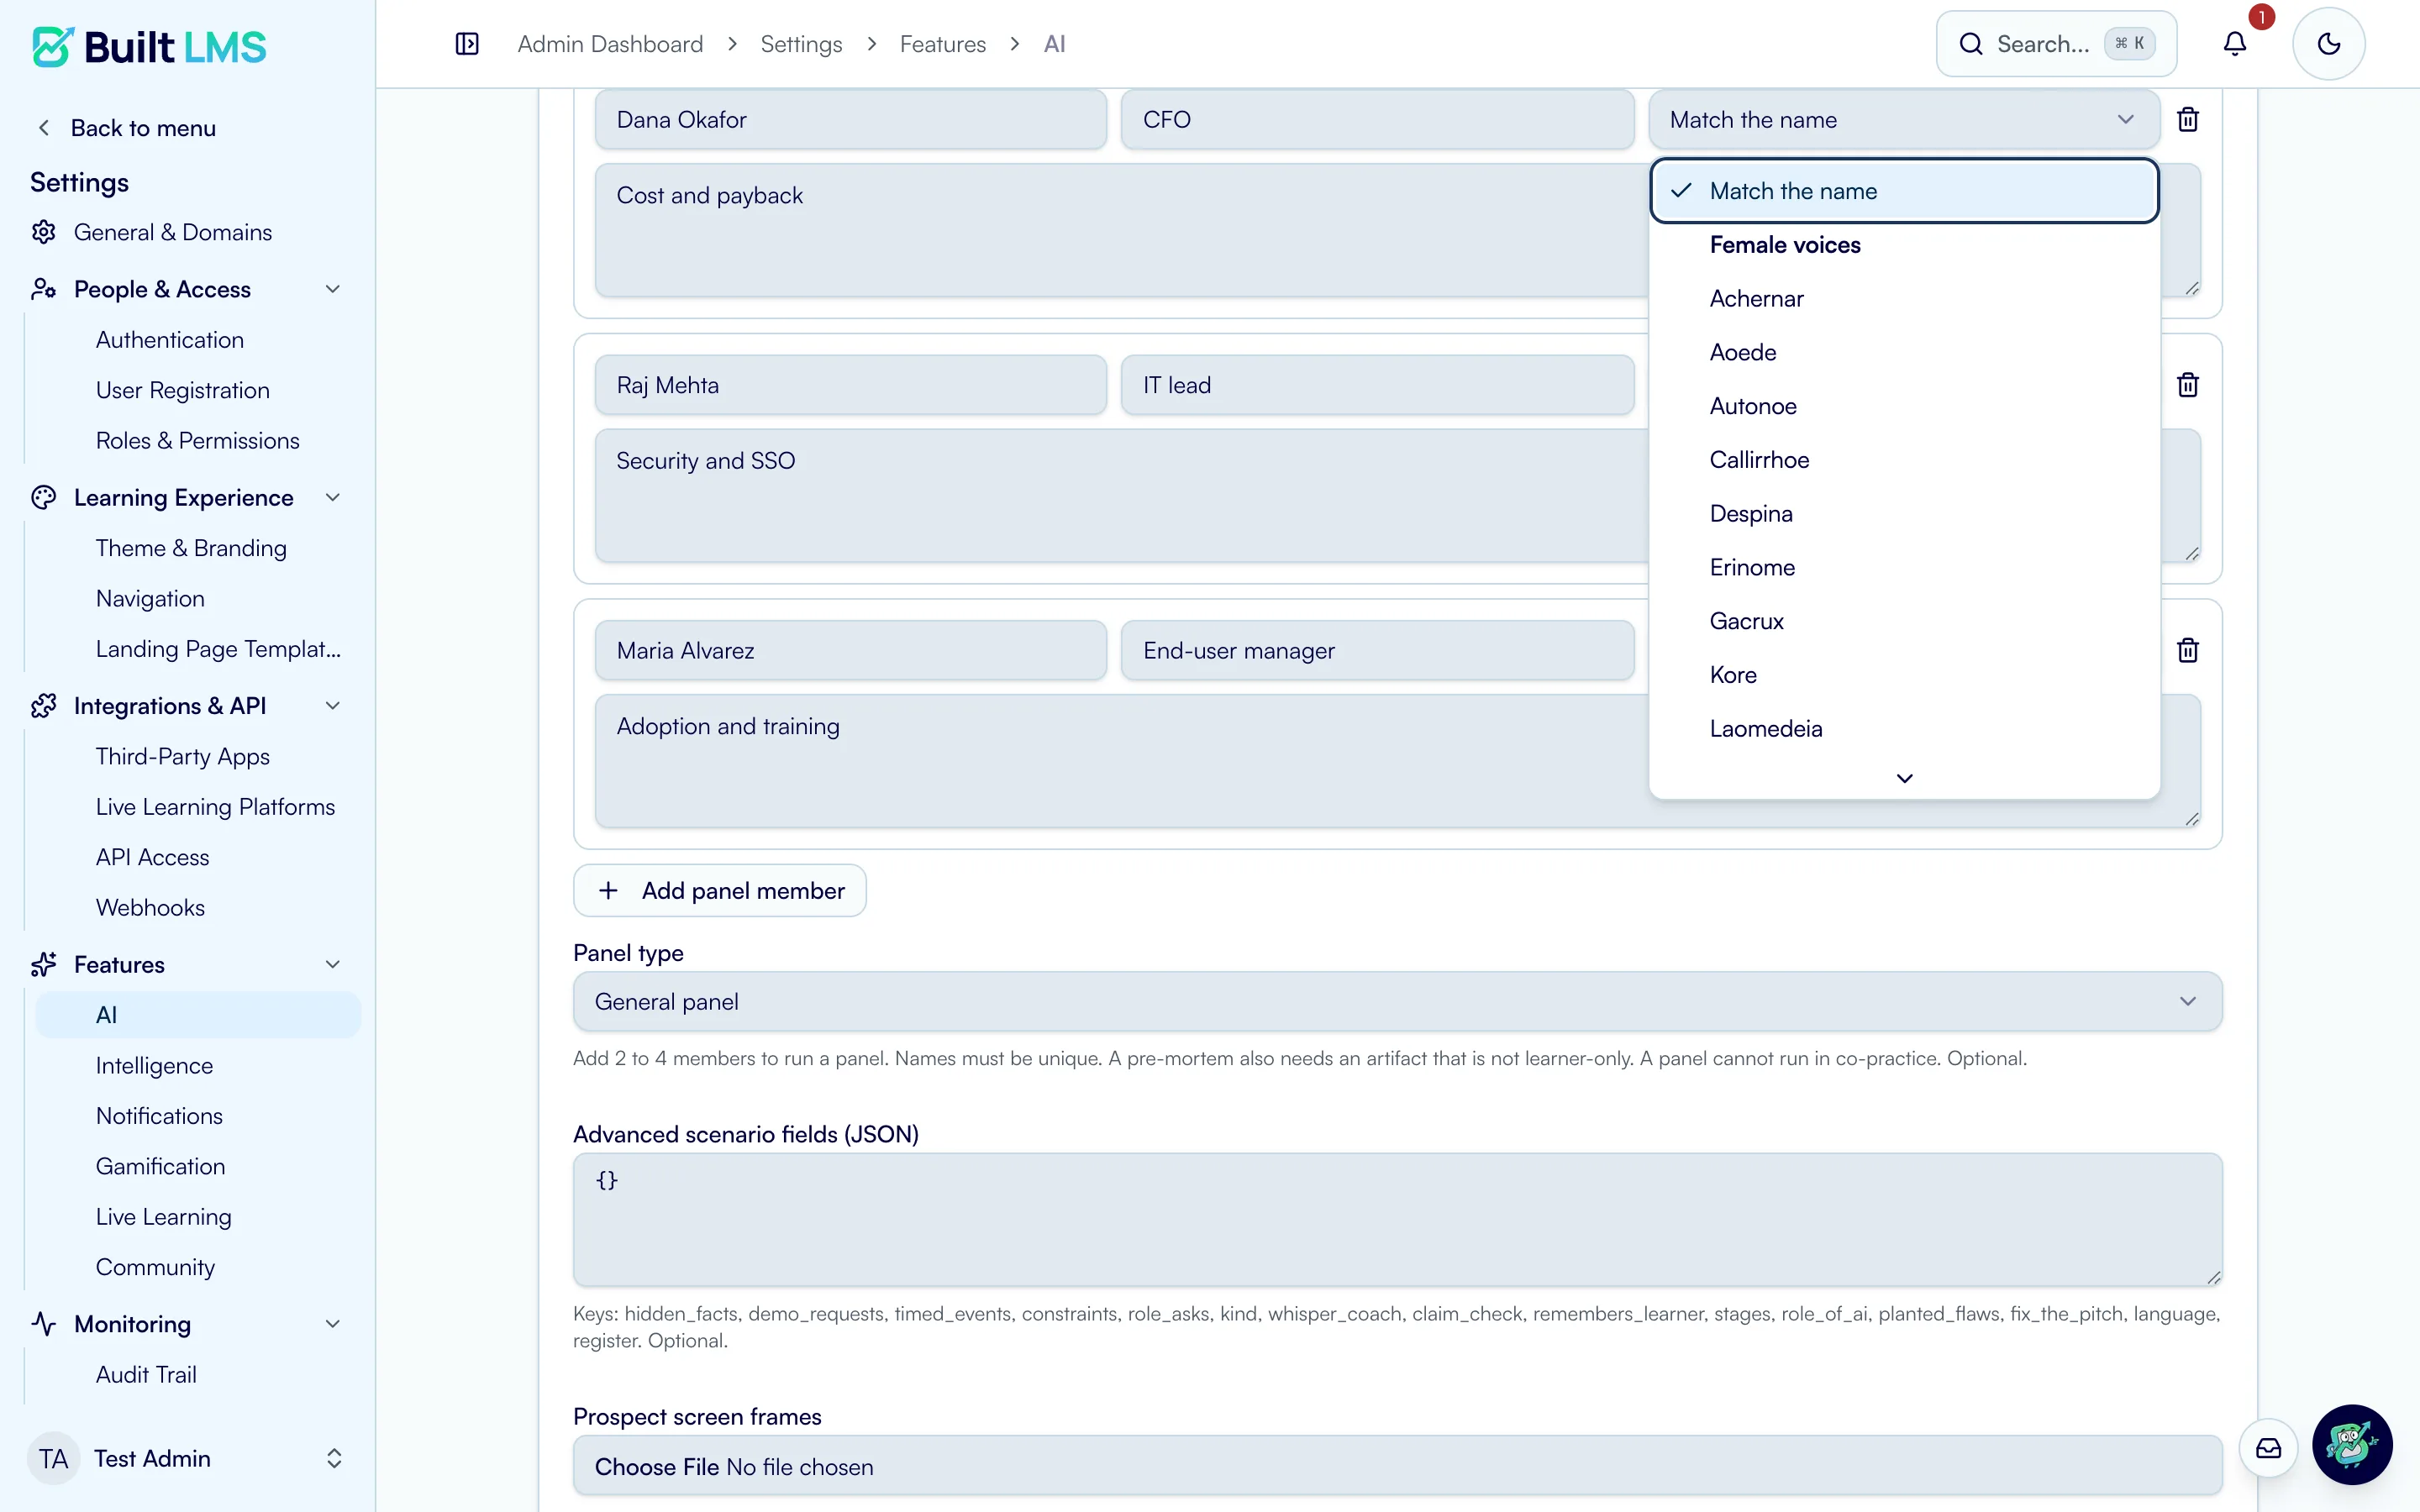Open the mascot chat assistant

click(x=2352, y=1445)
